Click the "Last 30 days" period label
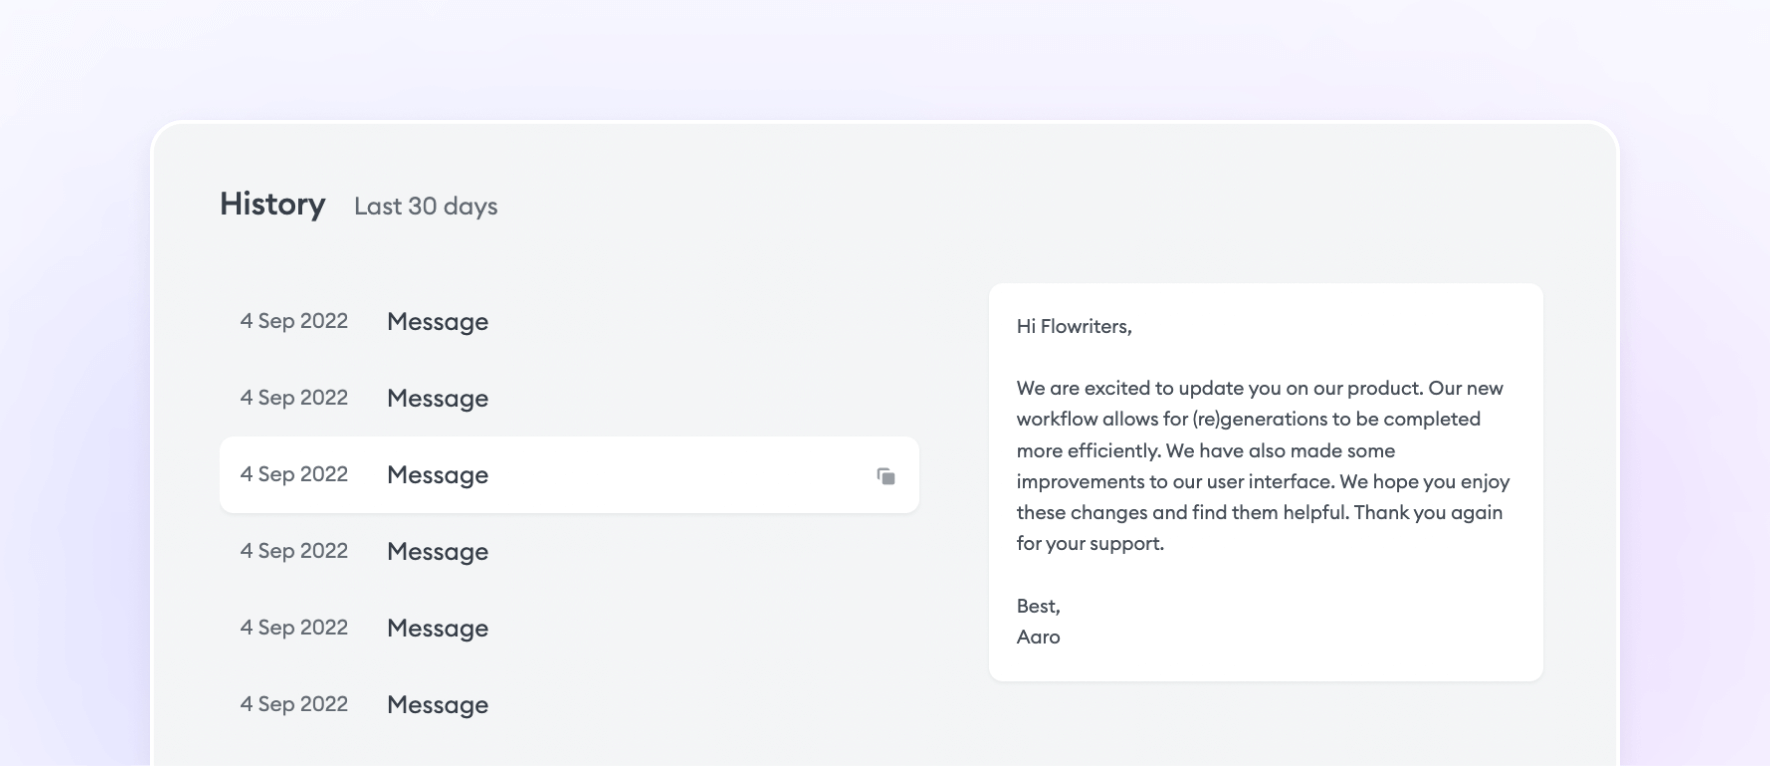Screen dimensions: 1771x766 point(425,206)
